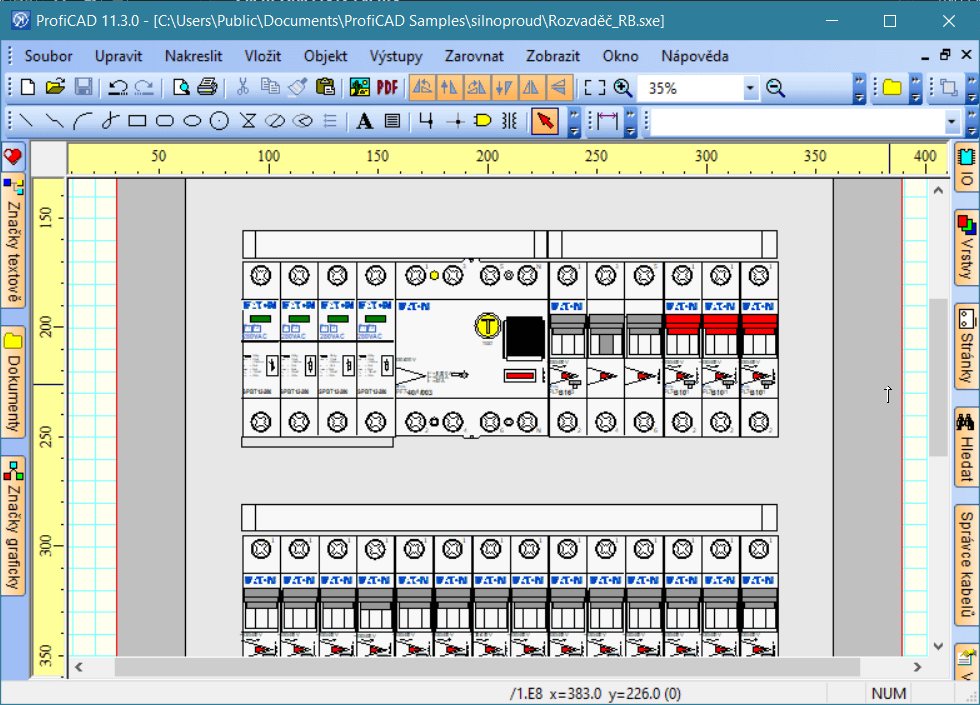Screen dimensions: 980x705
Task: Restore the inner document window
Action: click(x=945, y=55)
